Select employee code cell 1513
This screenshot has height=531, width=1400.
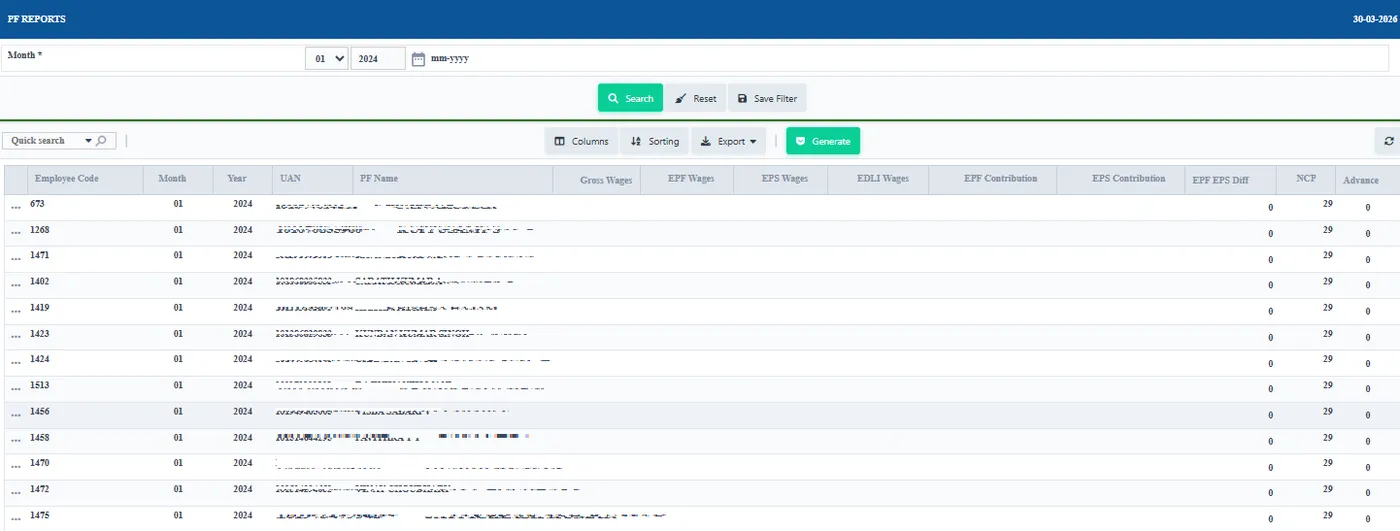click(x=40, y=385)
